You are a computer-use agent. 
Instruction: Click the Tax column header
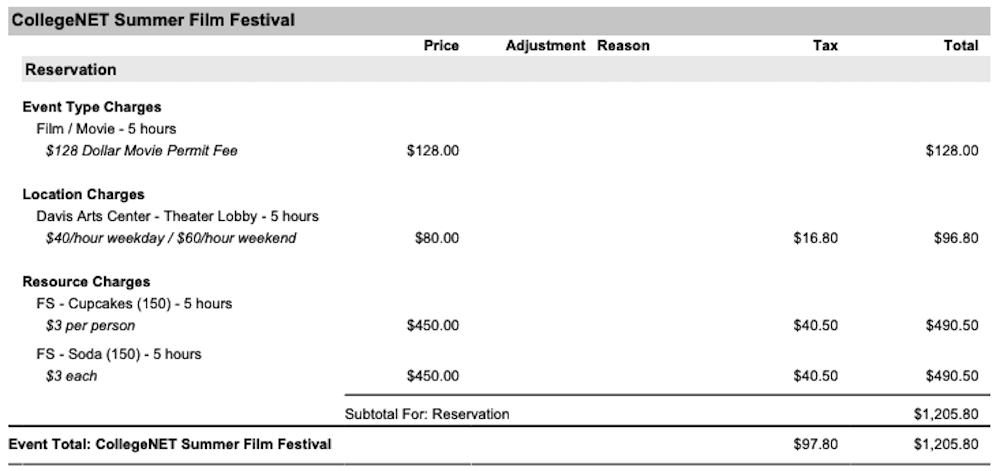825,46
